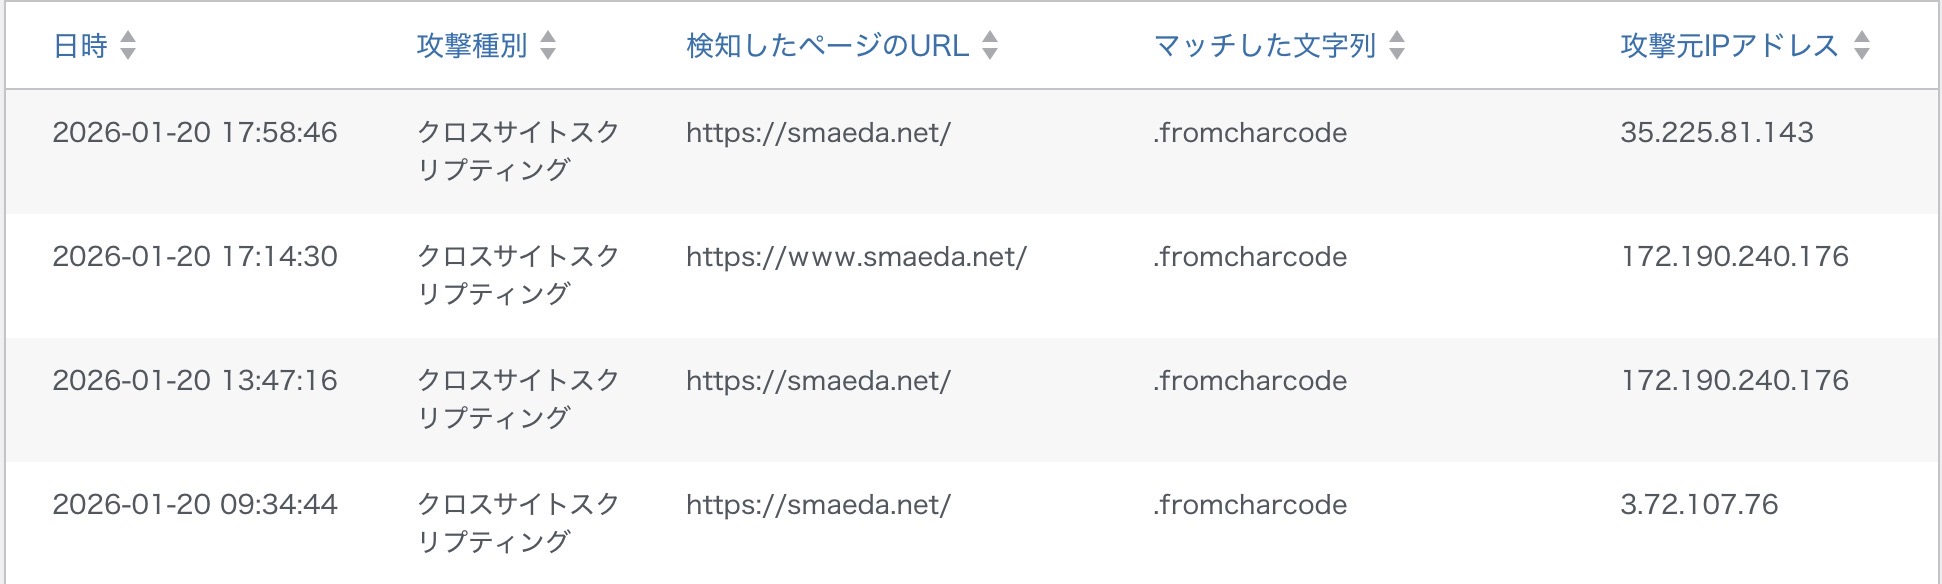Click the 検知したページのURL header label
The height and width of the screenshot is (584, 1942).
coord(827,46)
